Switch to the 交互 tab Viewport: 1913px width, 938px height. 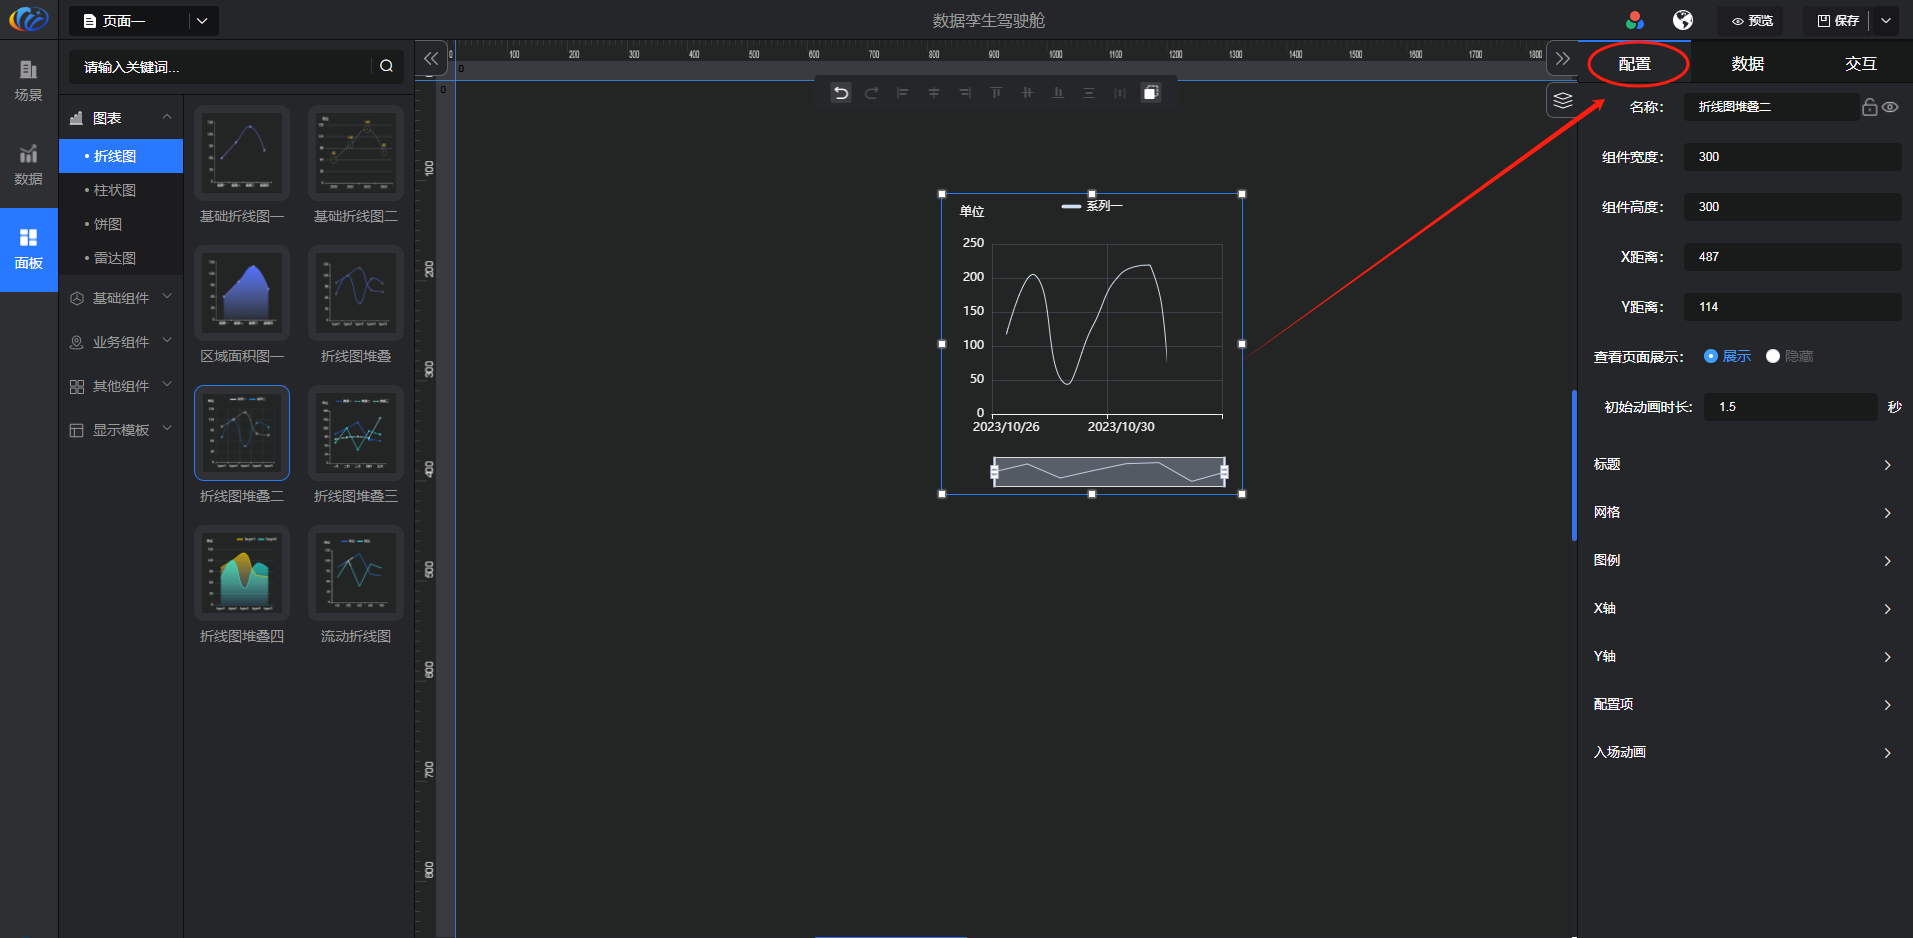1860,64
